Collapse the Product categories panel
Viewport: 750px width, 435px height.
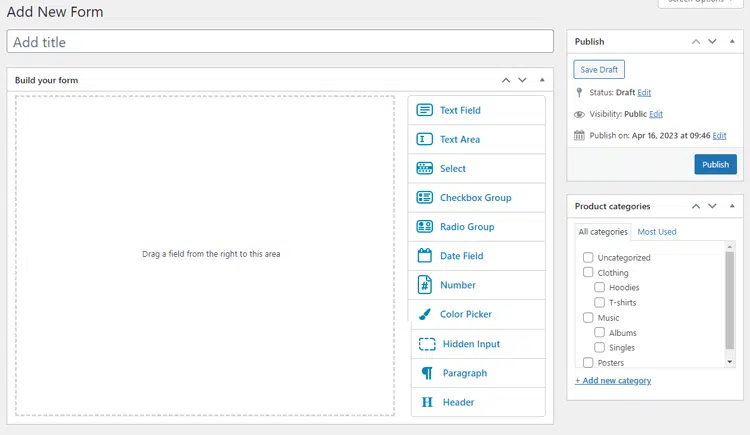click(733, 207)
